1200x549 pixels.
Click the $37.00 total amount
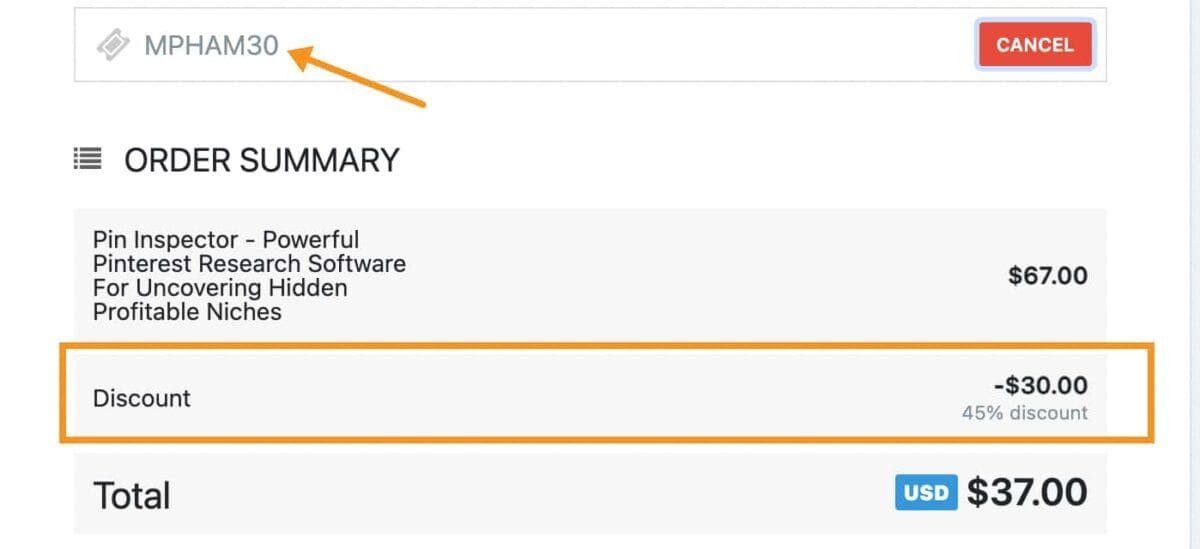1026,492
